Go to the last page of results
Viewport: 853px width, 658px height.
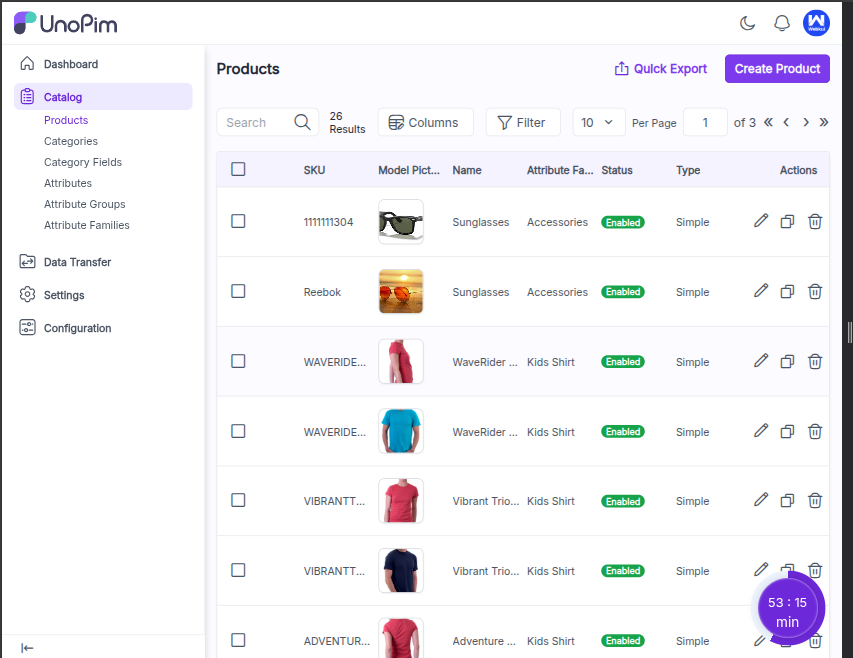coord(824,122)
